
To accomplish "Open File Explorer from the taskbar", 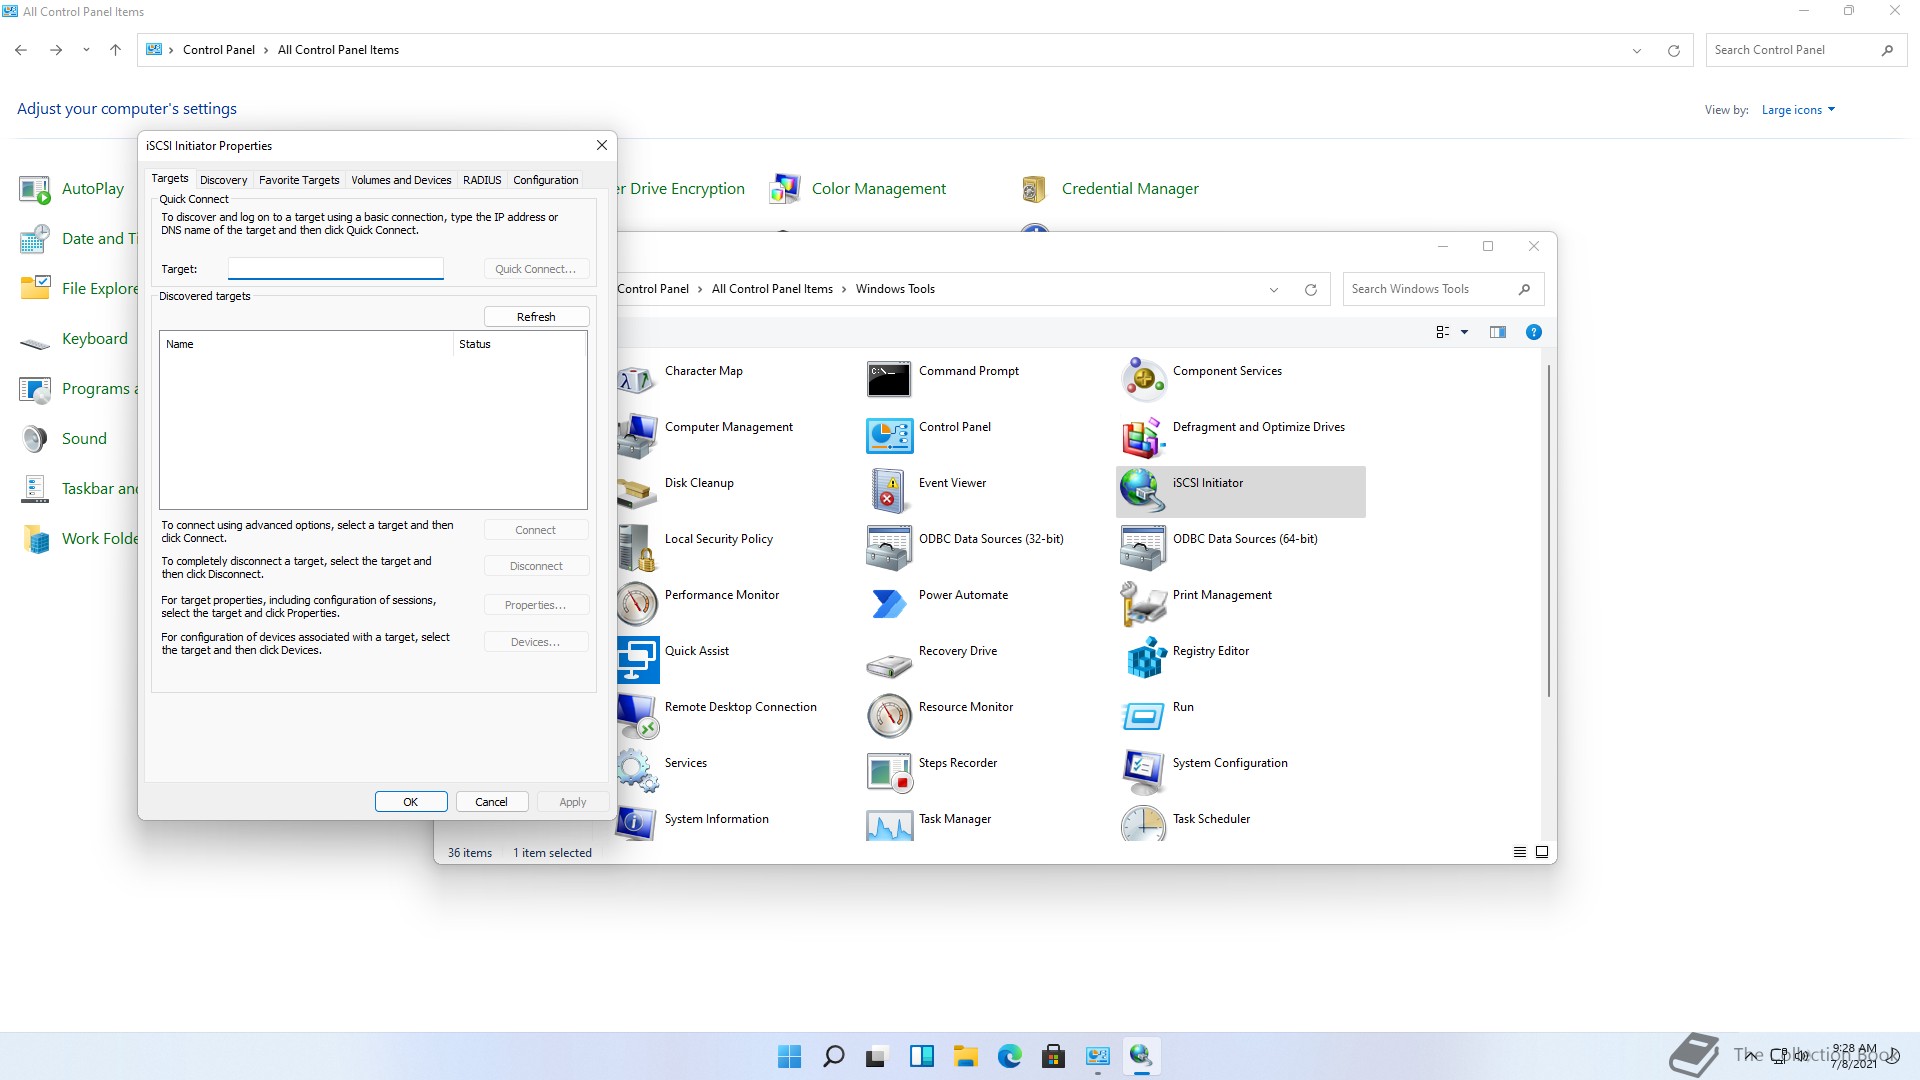I will tap(965, 1056).
